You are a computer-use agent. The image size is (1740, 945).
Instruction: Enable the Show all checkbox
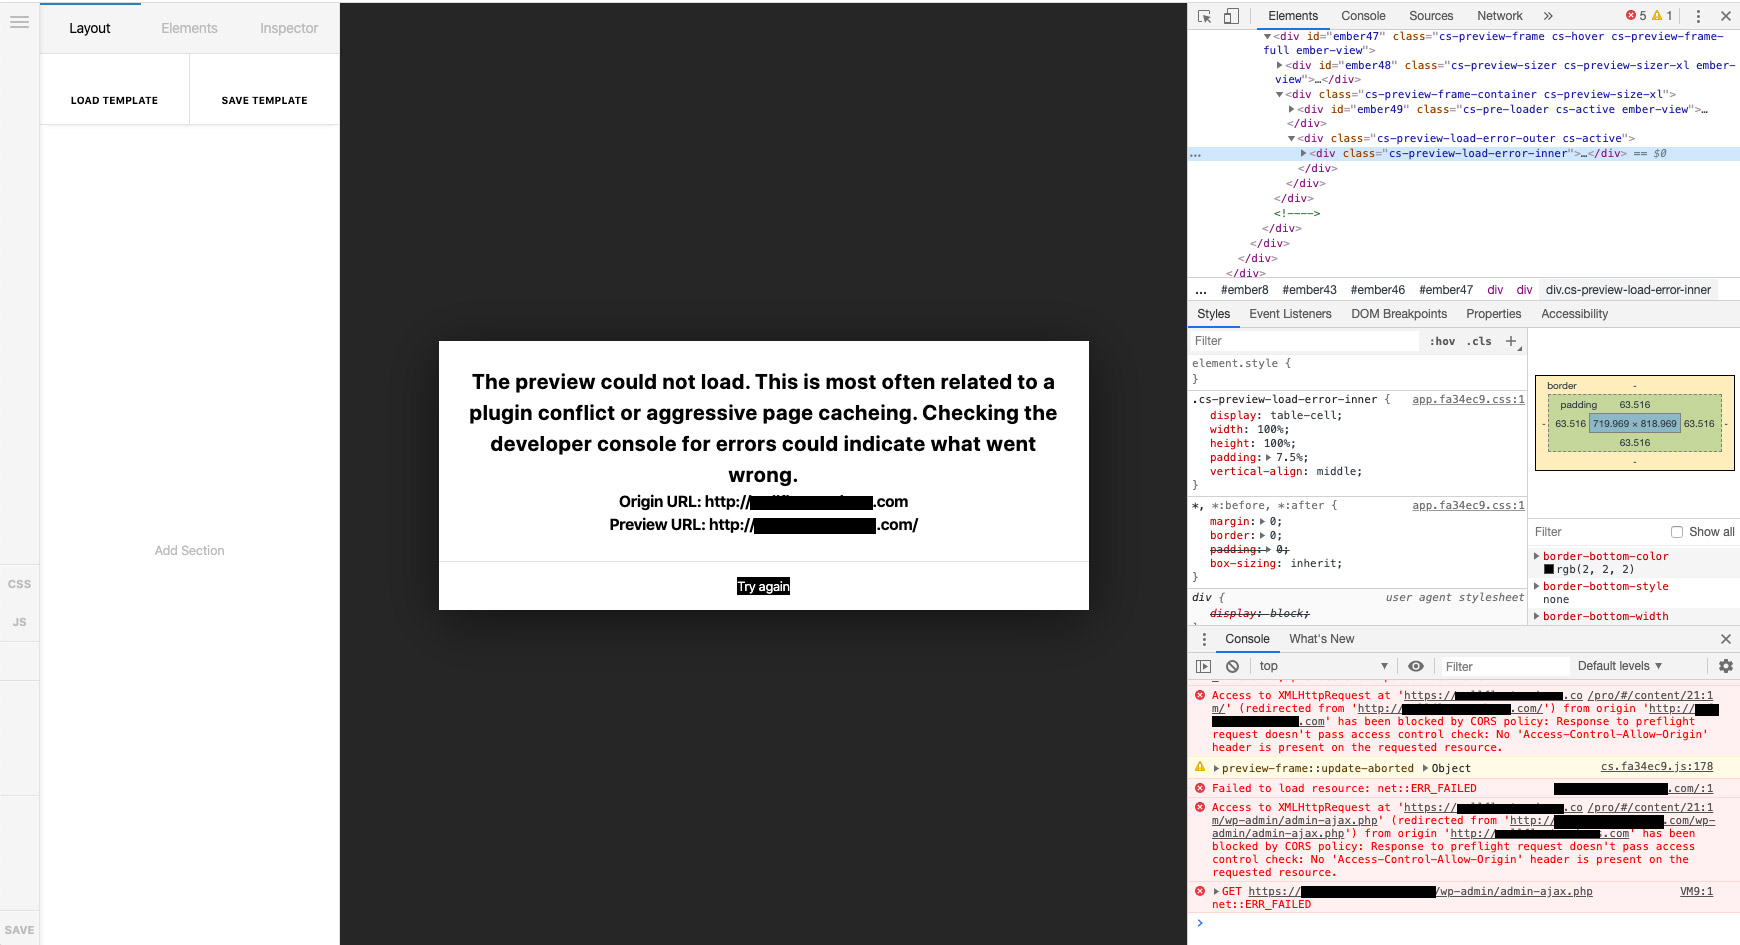point(1677,532)
